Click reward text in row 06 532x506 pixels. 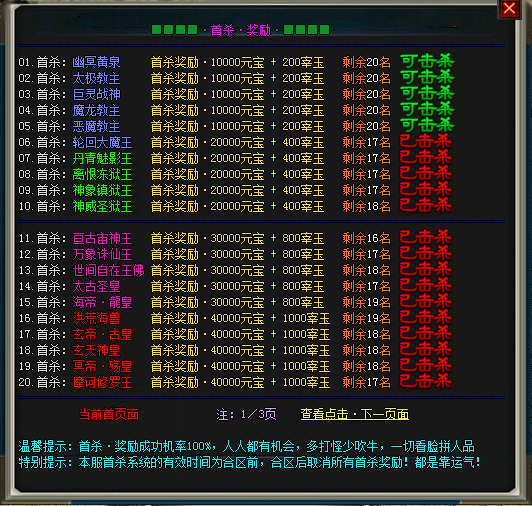(x=237, y=142)
